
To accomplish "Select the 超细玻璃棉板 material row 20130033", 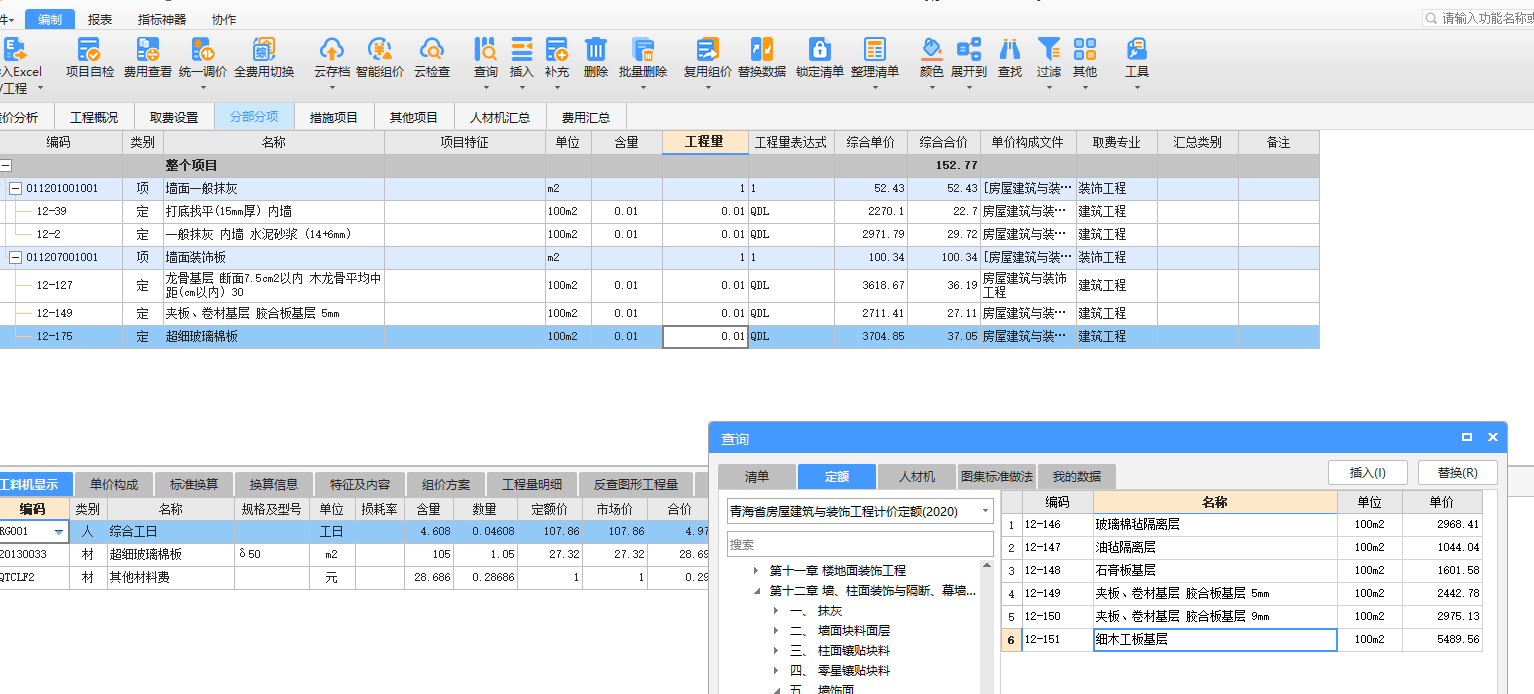I will (354, 554).
